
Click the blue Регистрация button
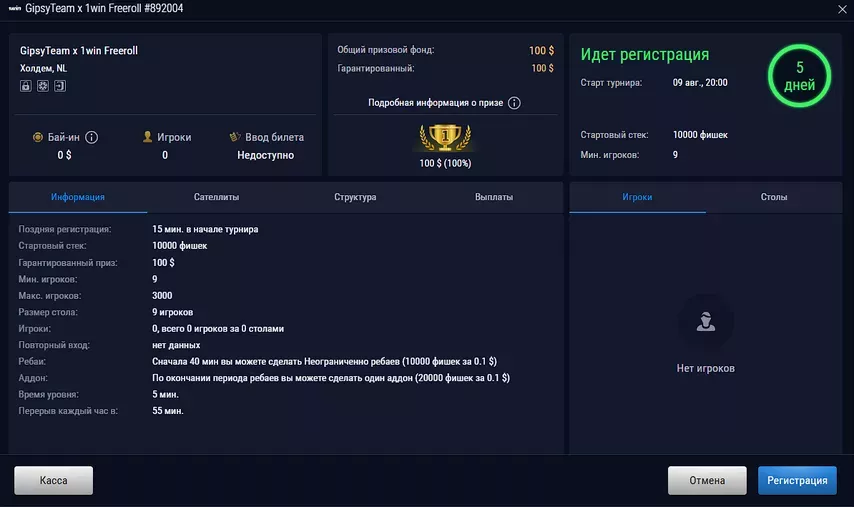[x=797, y=480]
